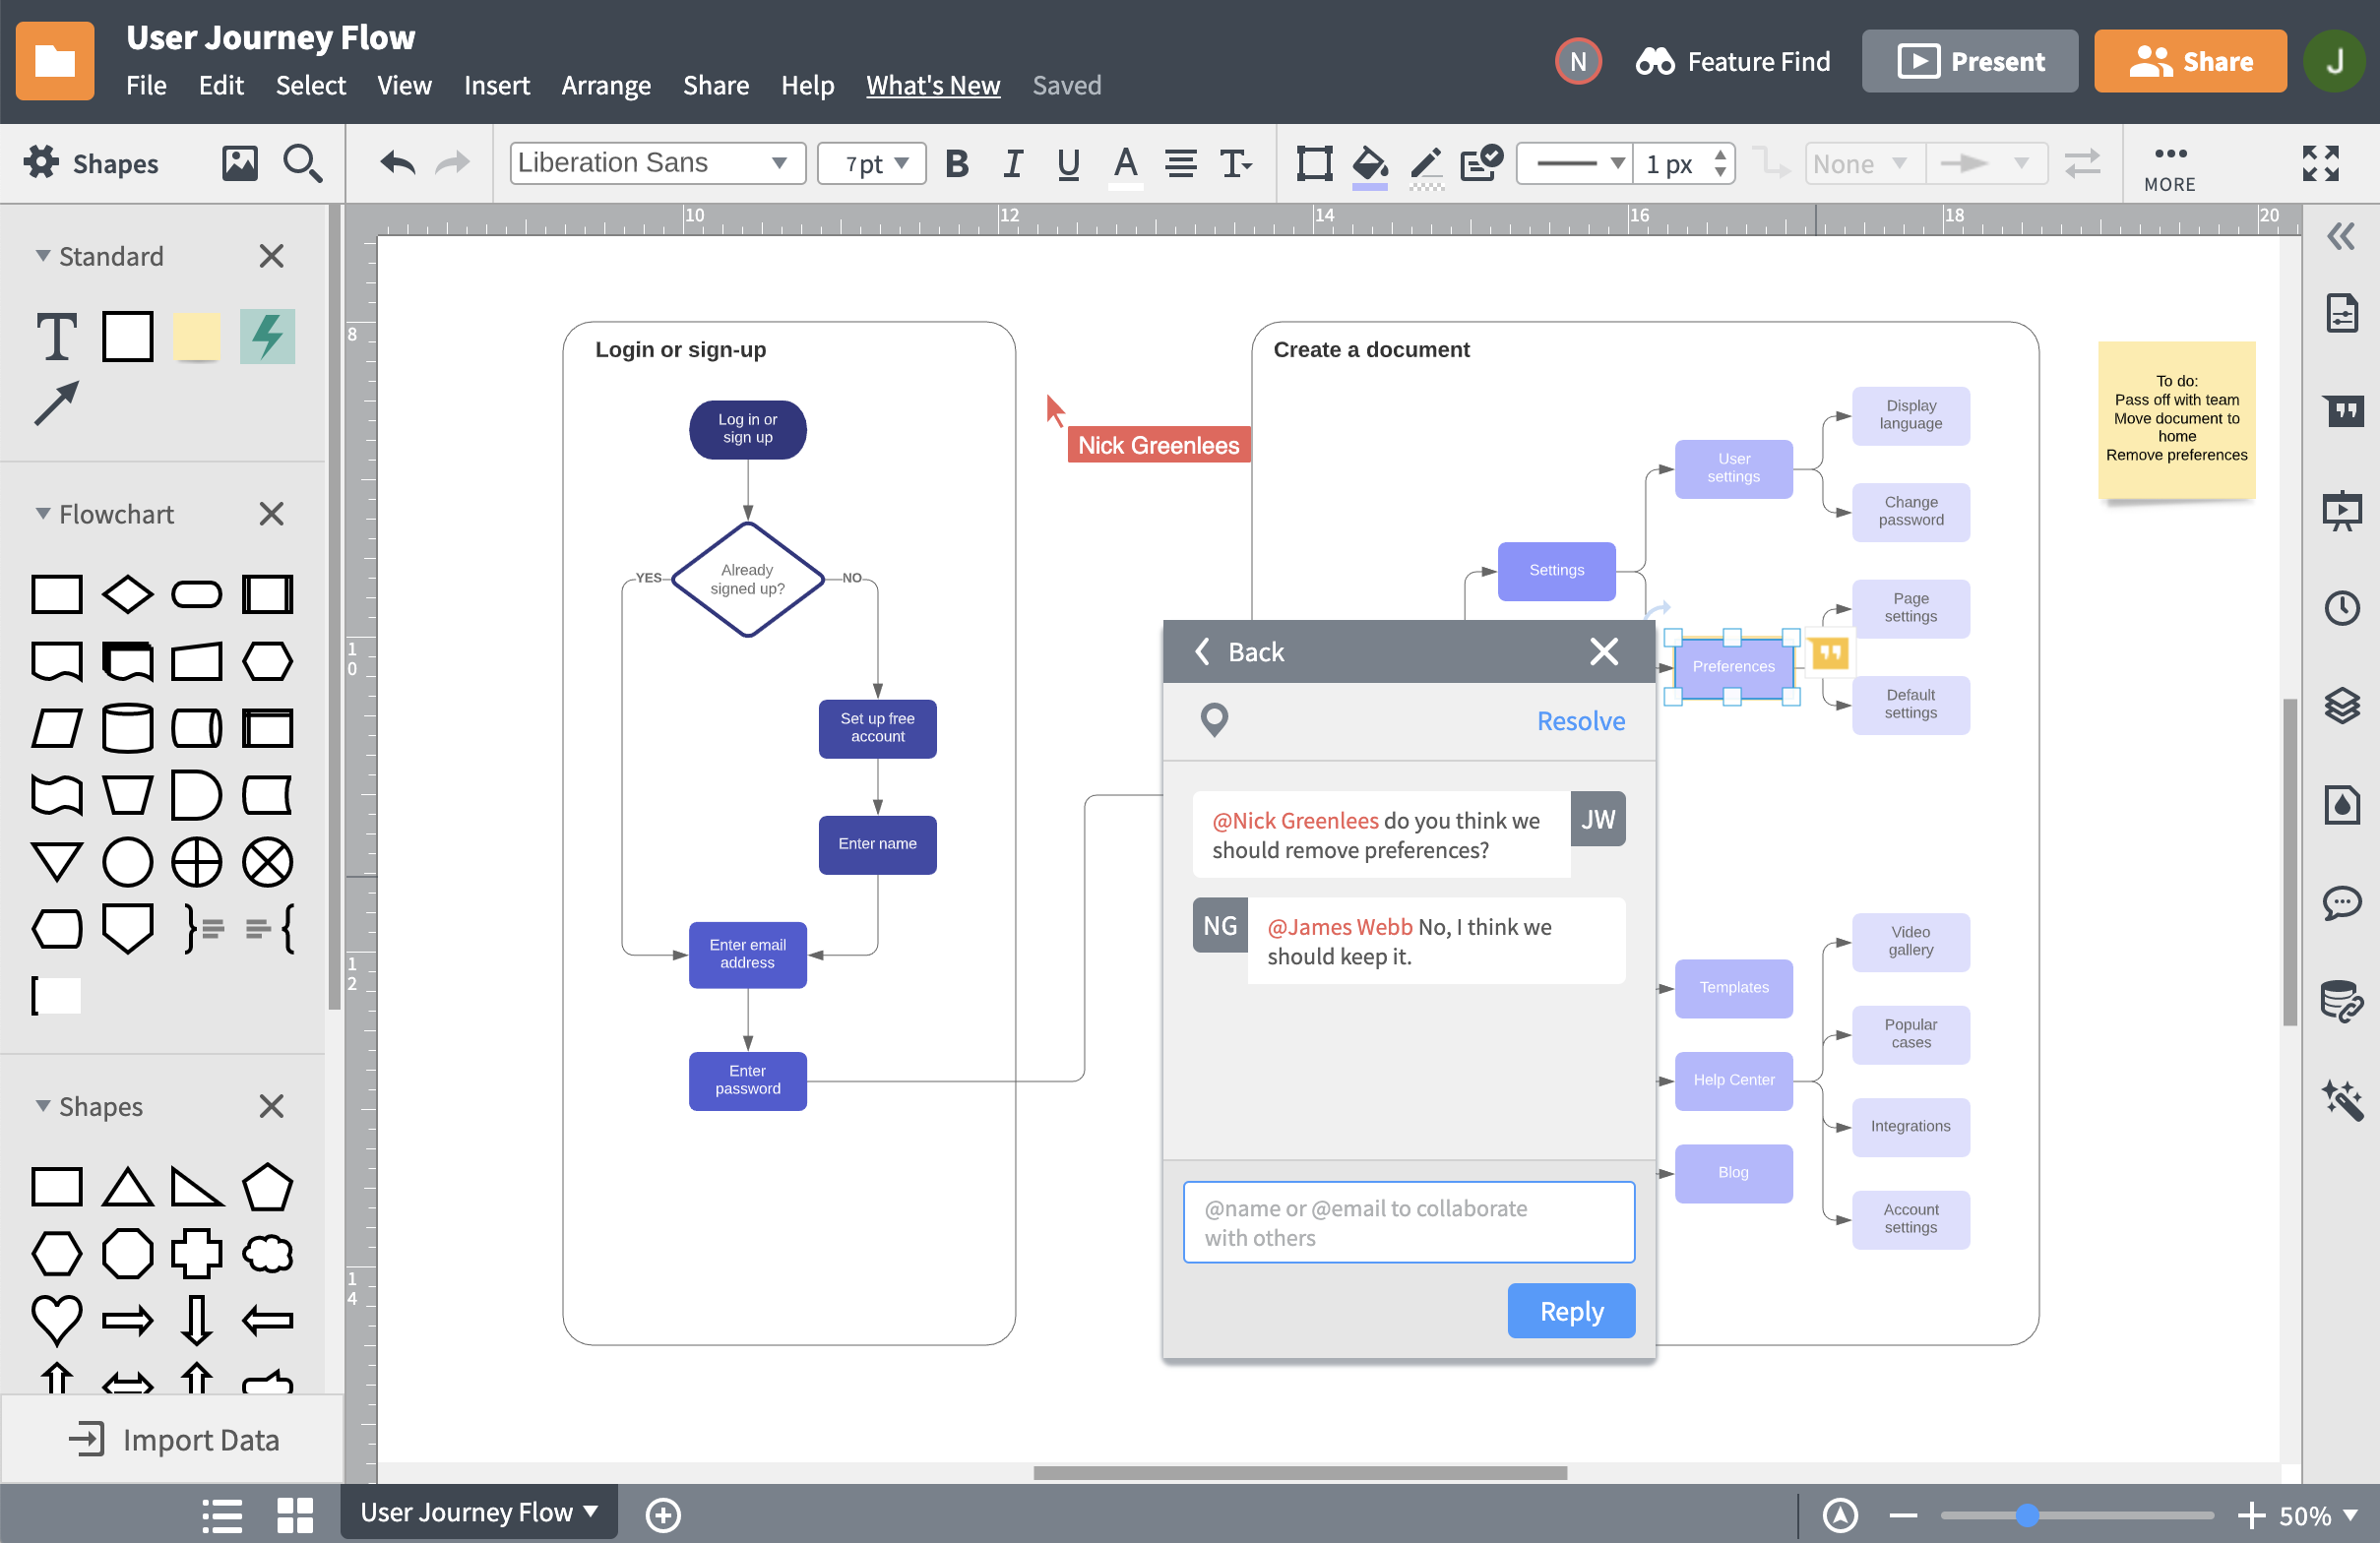Toggle the Underline text icon

pos(1067,163)
